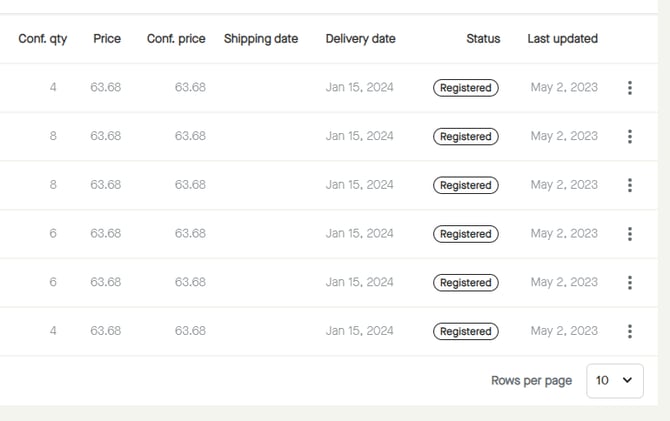Screen dimensions: 670x421
Task: Sort by the Conf. qty column header
Action: click(43, 39)
